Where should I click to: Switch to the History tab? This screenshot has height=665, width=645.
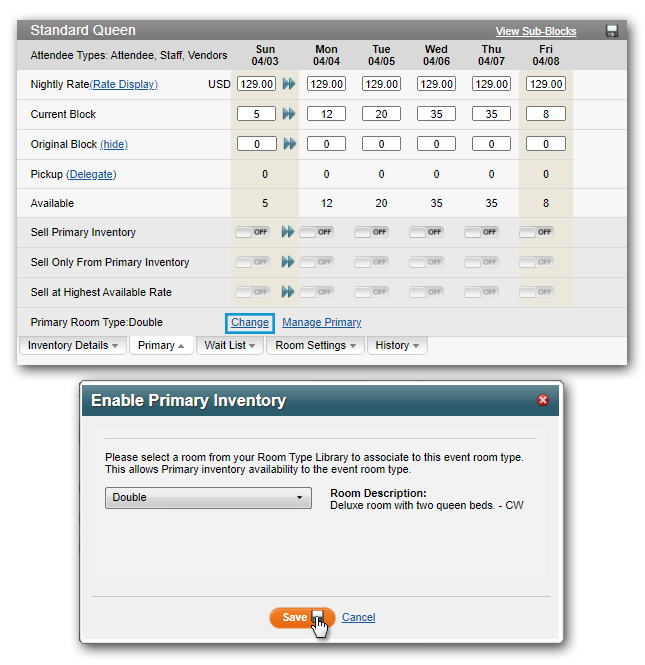coord(397,346)
